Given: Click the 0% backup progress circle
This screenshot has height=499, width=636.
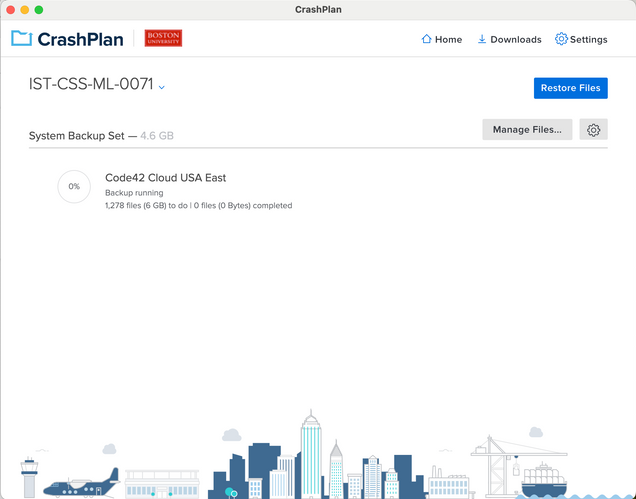Looking at the screenshot, I should (74, 187).
